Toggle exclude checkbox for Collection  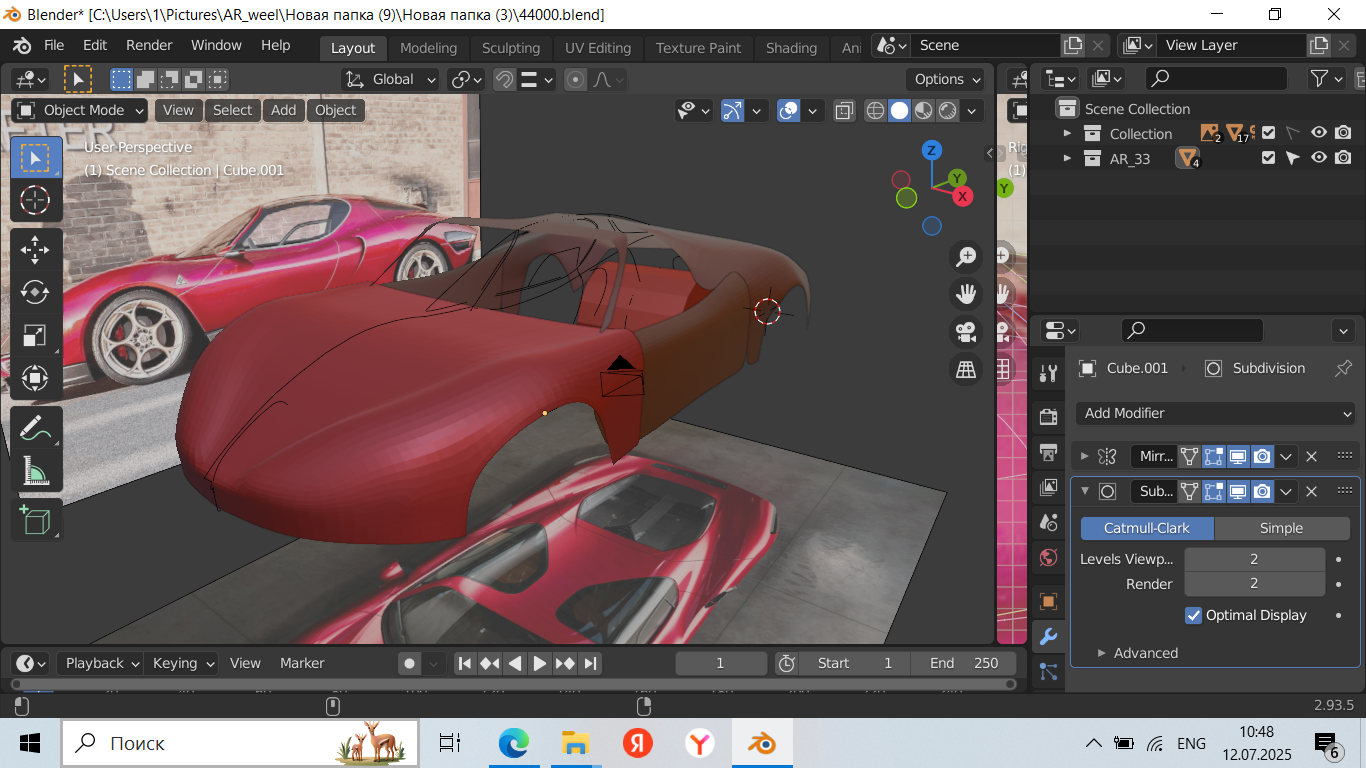[1268, 133]
